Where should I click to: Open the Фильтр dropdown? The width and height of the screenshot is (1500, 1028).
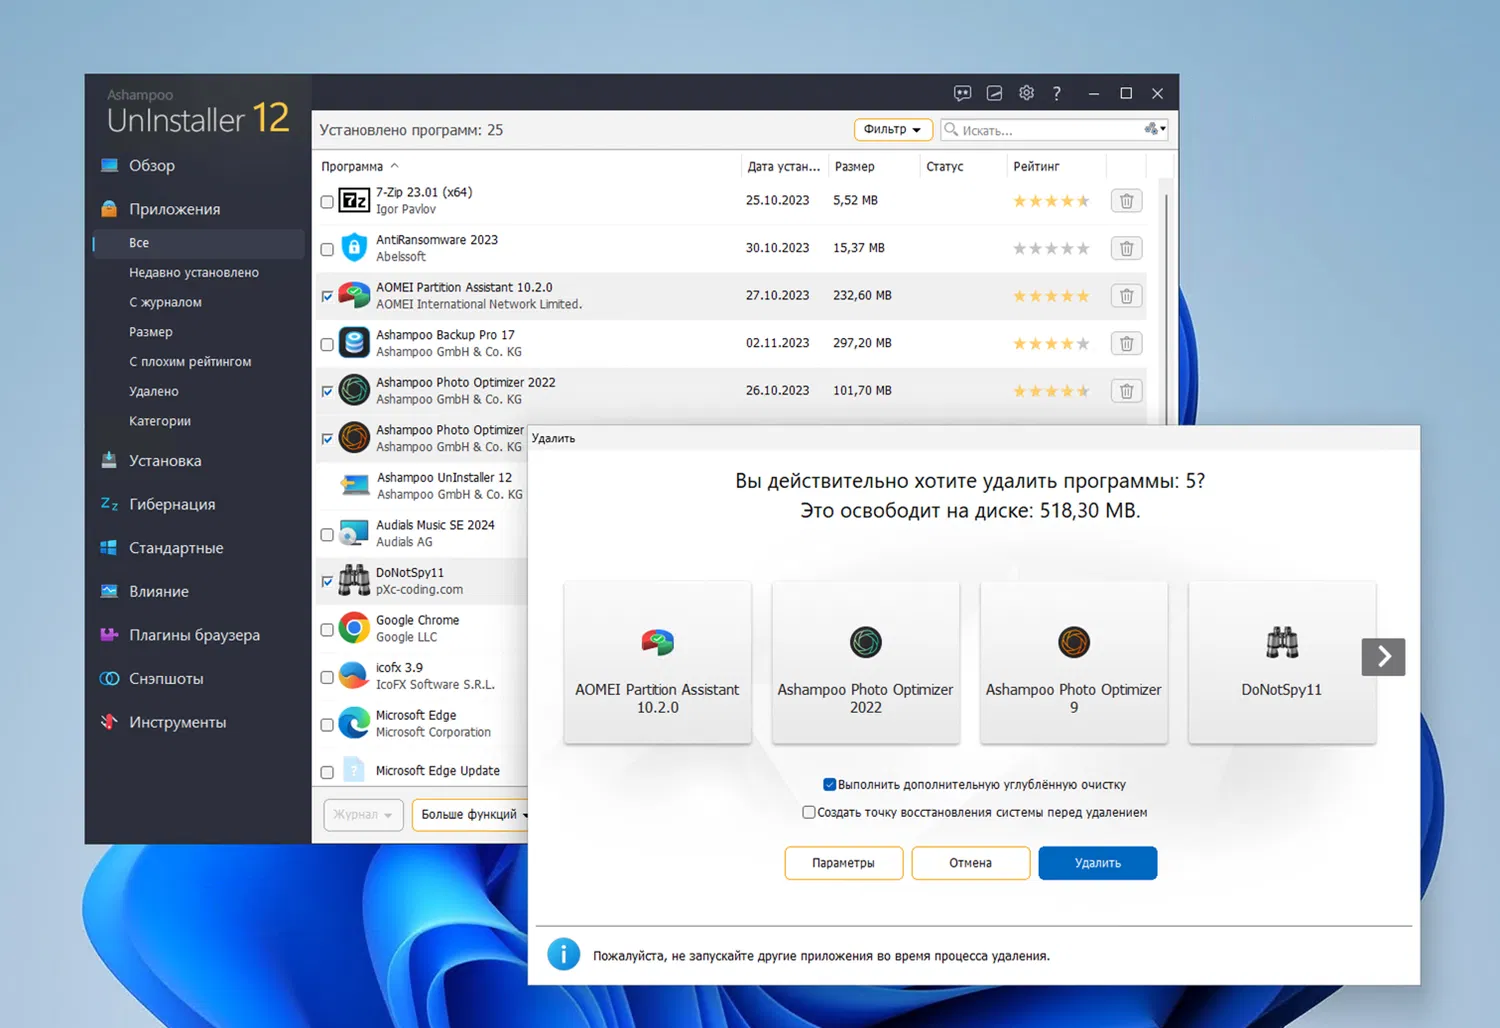tap(893, 130)
